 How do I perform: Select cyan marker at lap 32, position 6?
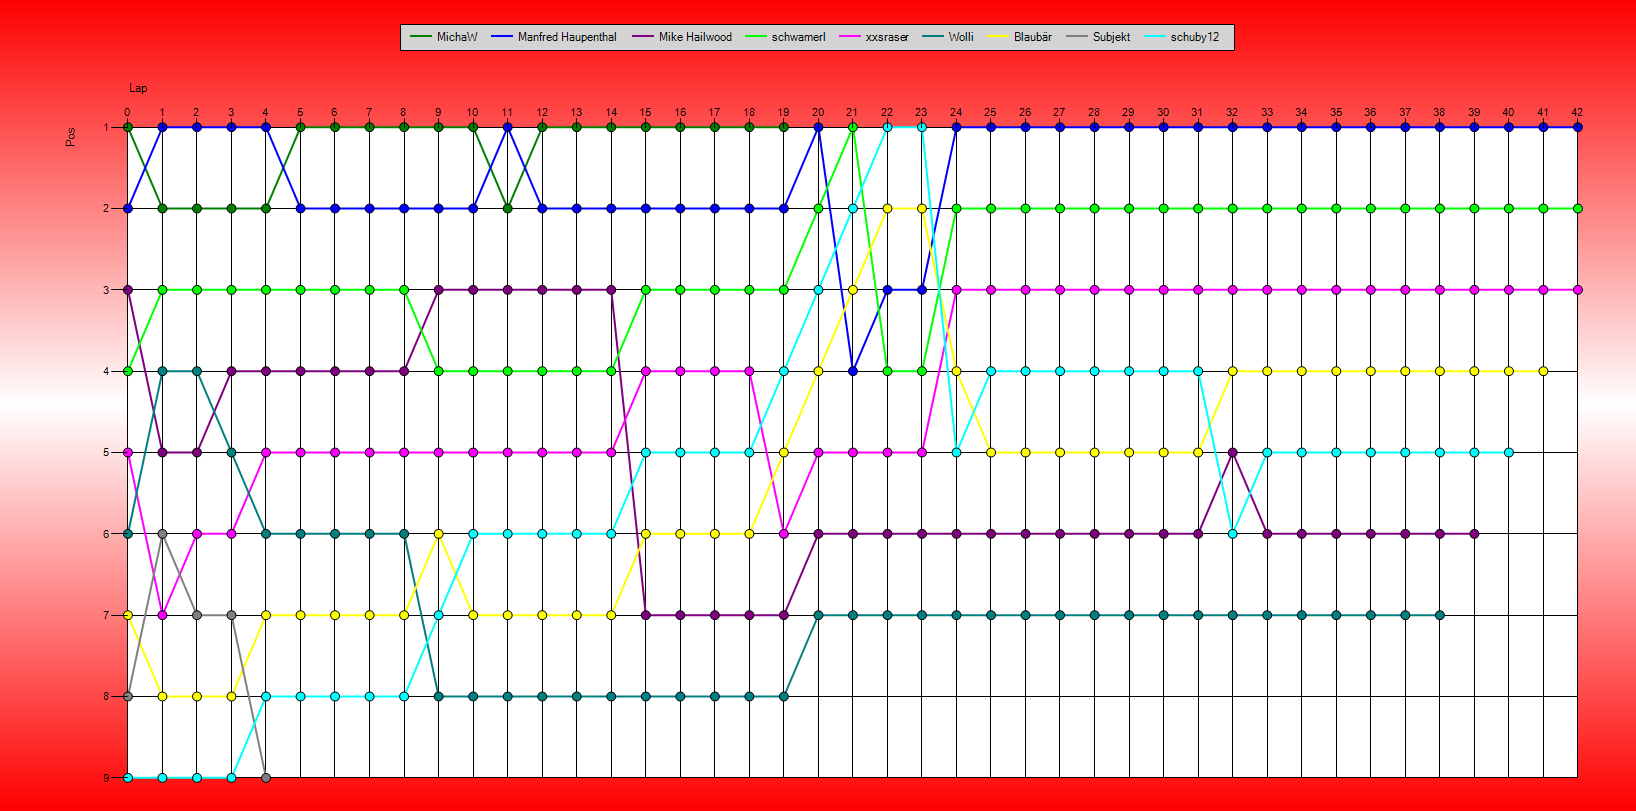click(x=1232, y=534)
